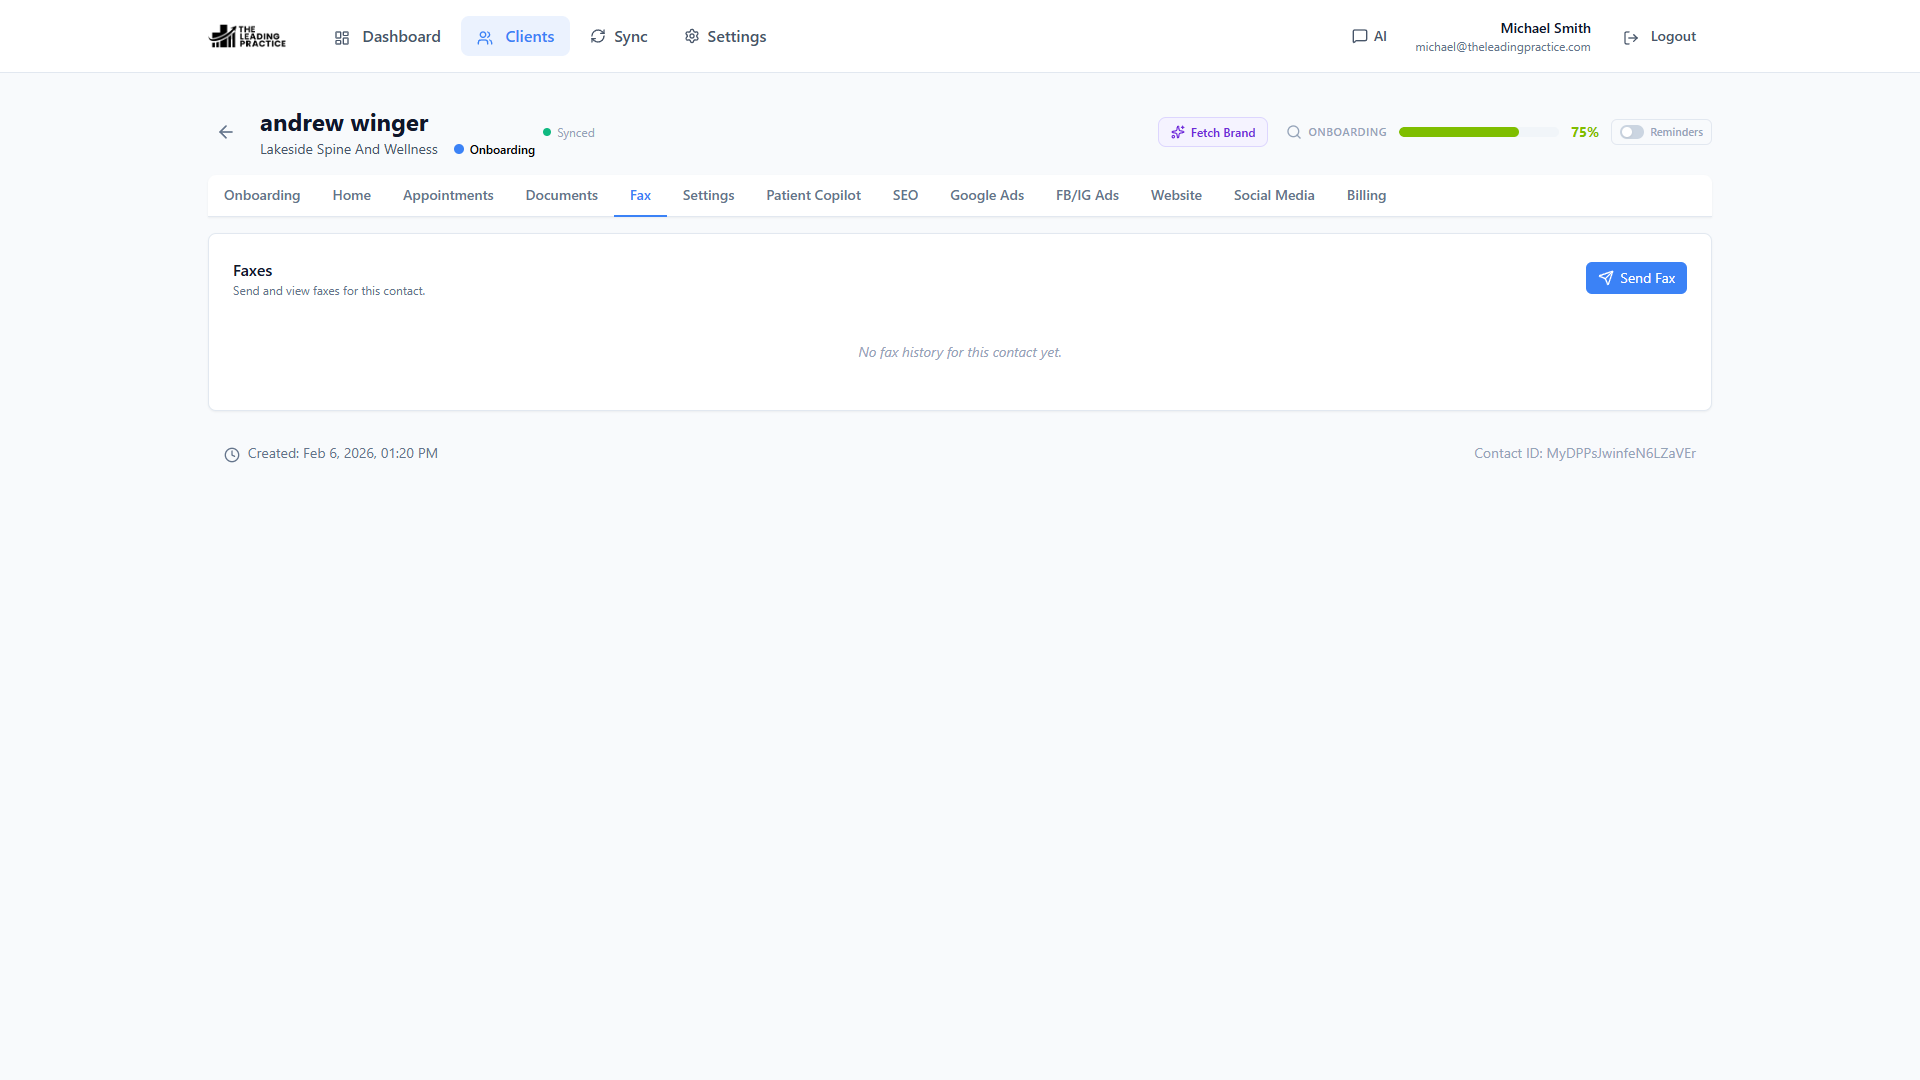Switch to the Documents tab

562,195
